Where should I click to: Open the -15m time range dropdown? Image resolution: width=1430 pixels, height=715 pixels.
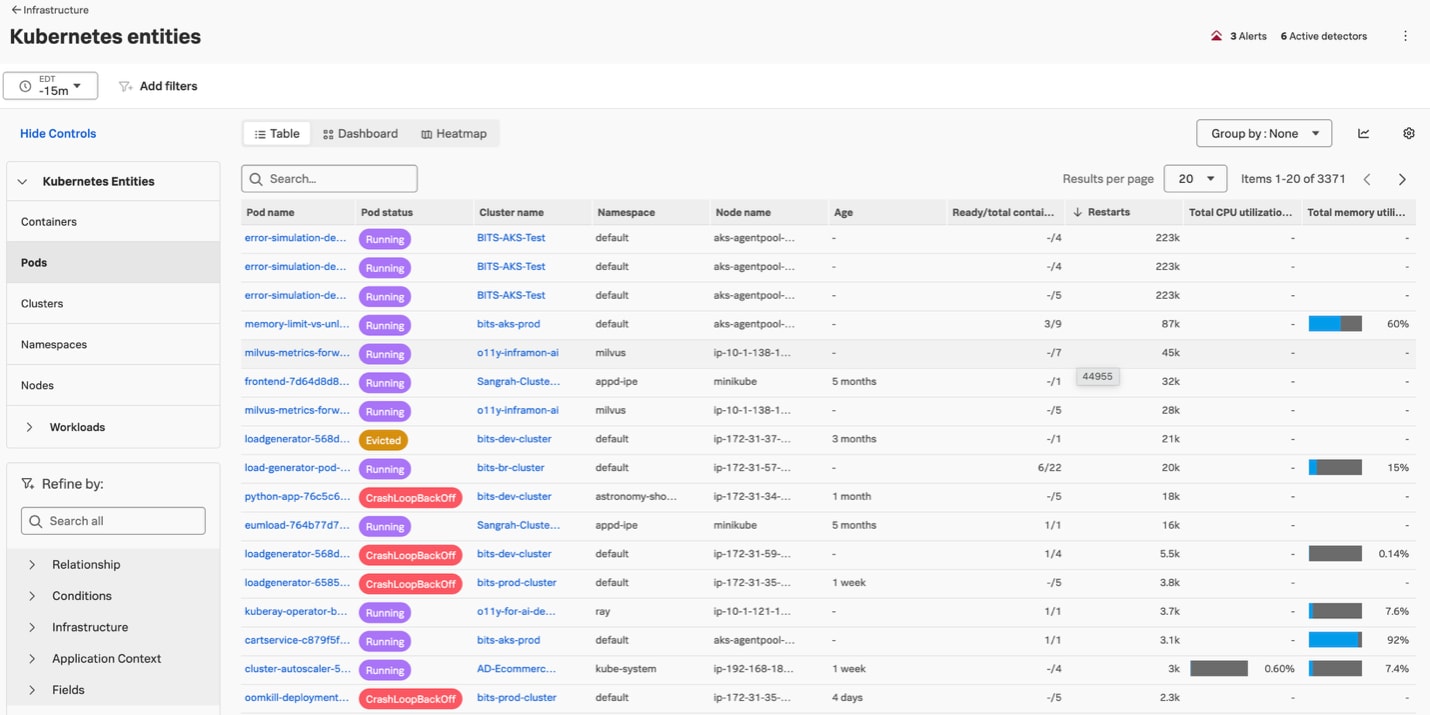tap(51, 86)
